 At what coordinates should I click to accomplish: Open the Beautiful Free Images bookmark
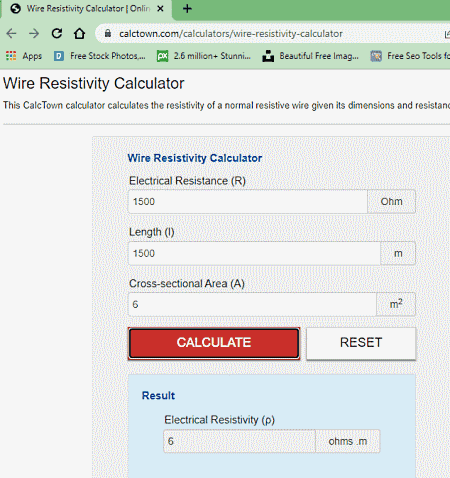(x=310, y=56)
